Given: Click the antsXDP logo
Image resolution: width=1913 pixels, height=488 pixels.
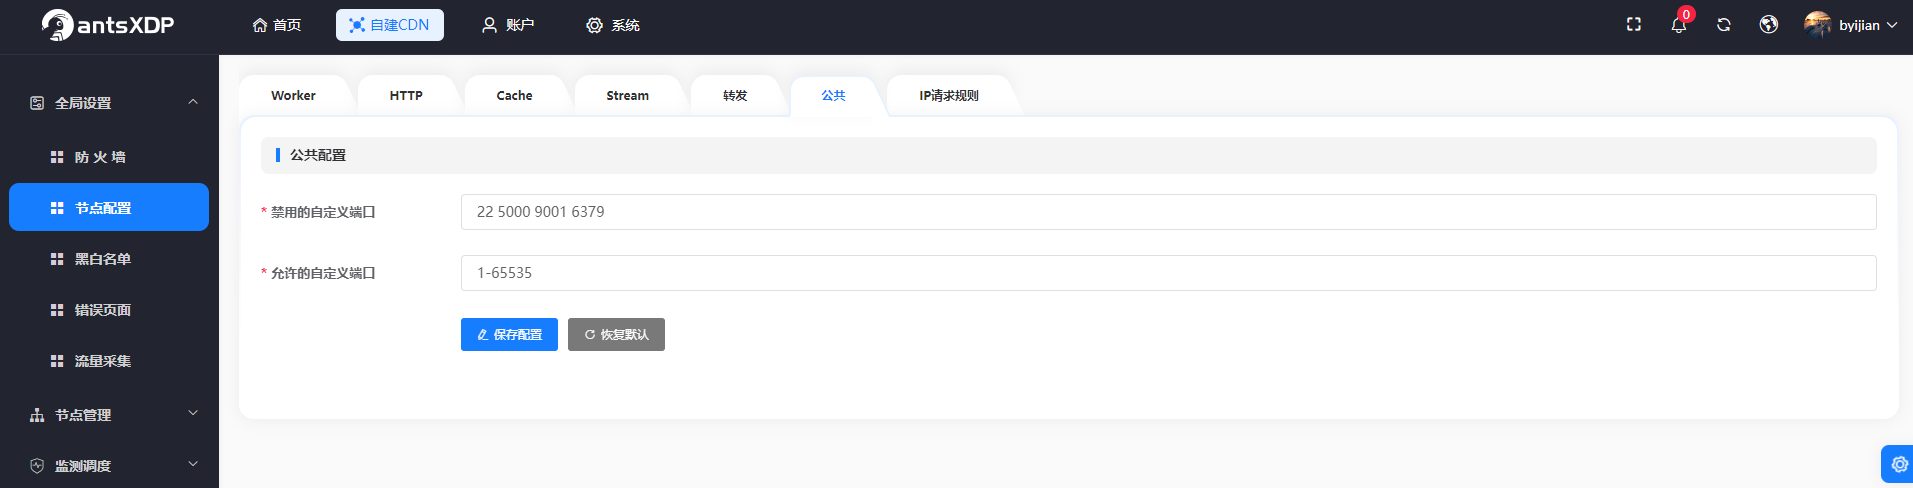Looking at the screenshot, I should (108, 25).
